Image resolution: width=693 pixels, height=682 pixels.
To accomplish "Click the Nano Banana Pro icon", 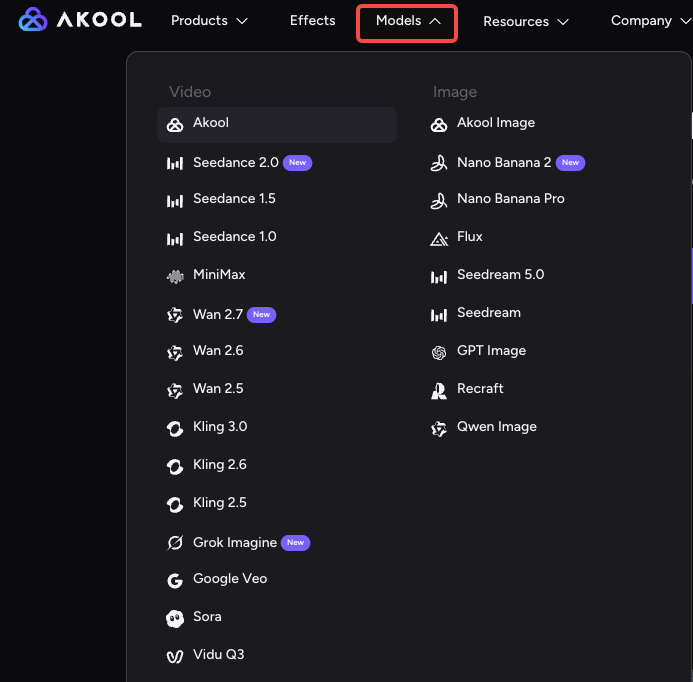I will click(x=439, y=200).
